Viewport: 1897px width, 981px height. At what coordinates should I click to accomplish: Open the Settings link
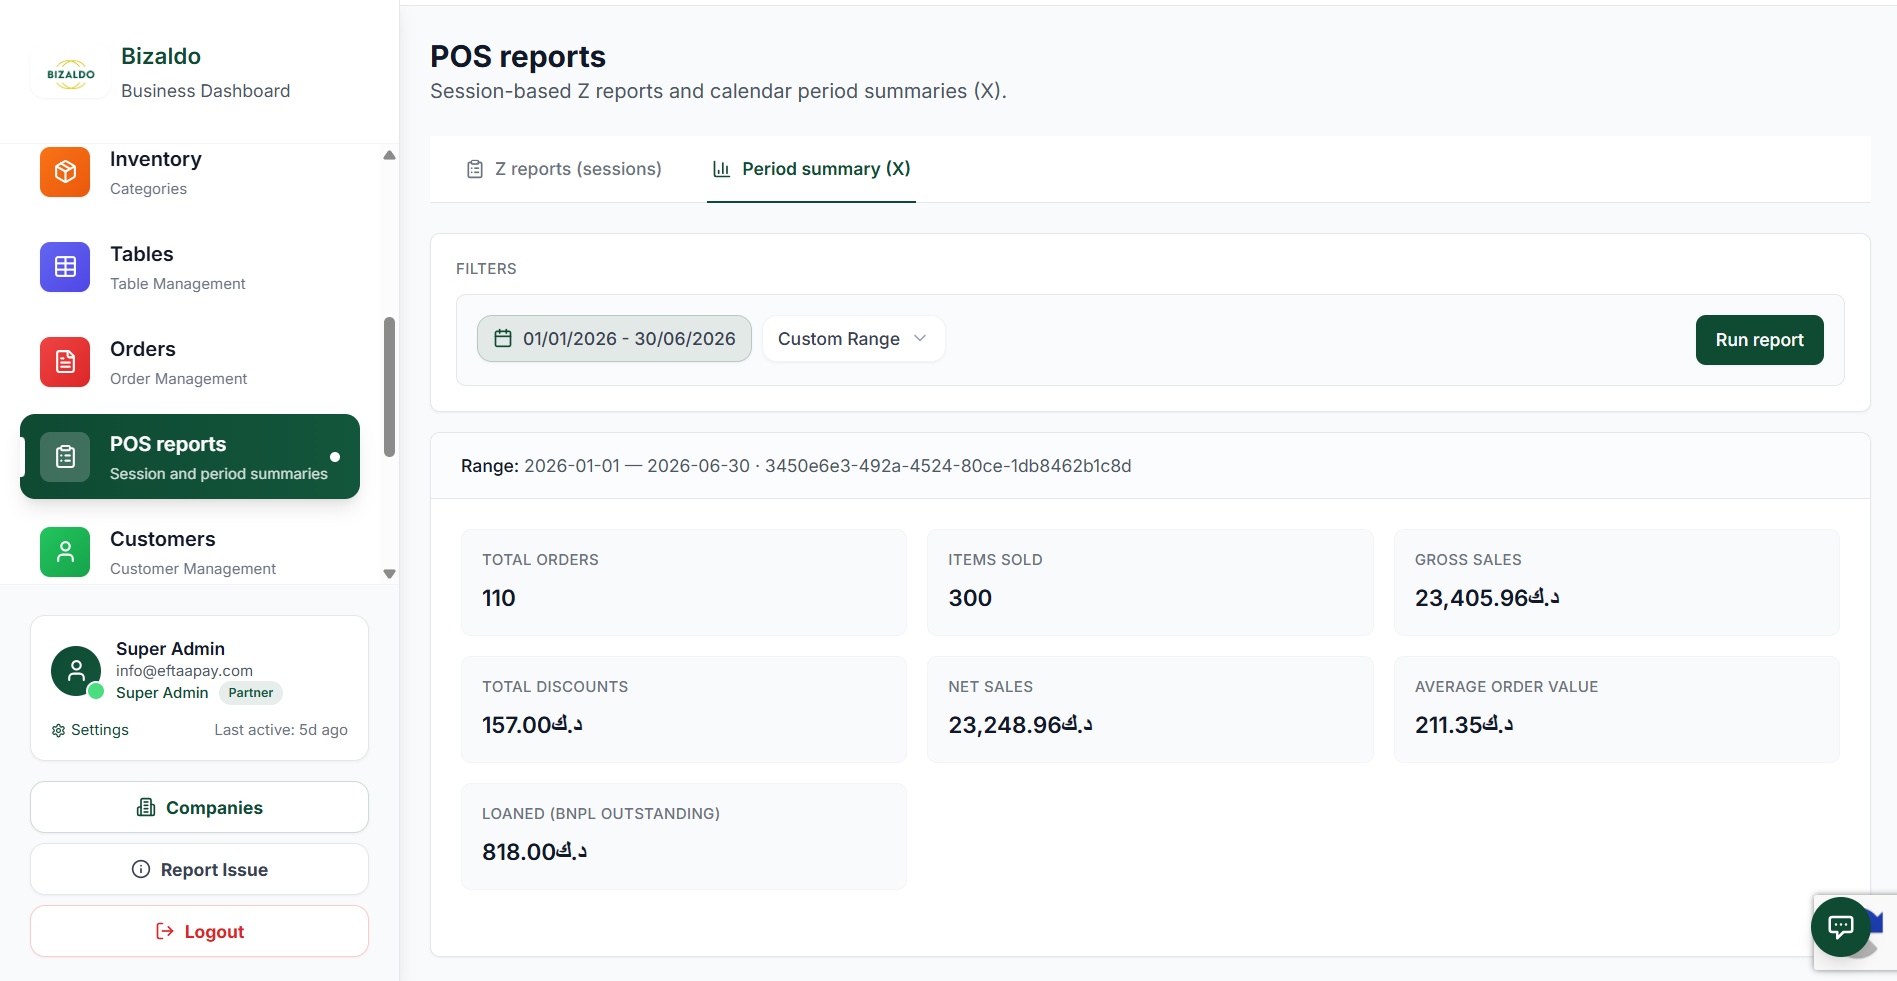[90, 730]
